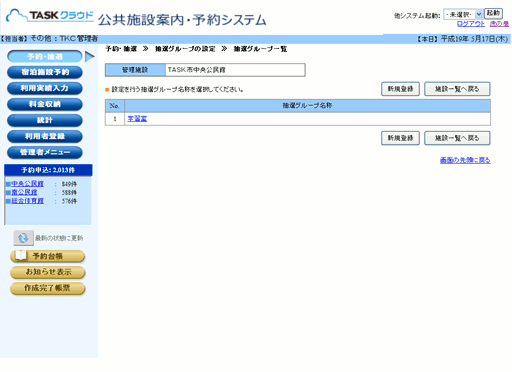The height and width of the screenshot is (372, 512).
Task: Click the TASKクラウド cloud logo
Action: click(x=50, y=16)
